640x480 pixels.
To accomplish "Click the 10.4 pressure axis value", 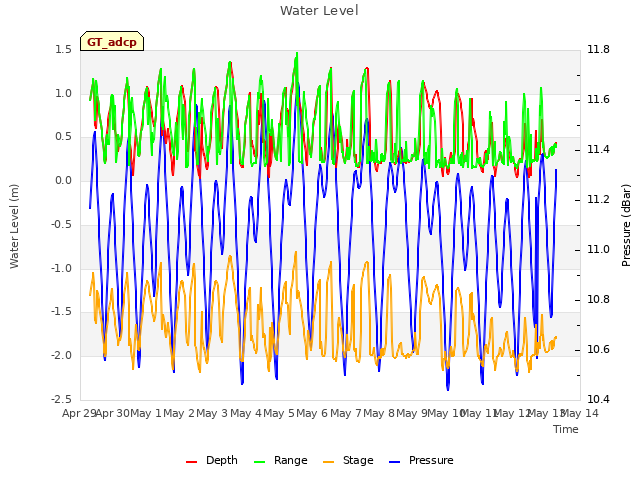I will point(598,399).
